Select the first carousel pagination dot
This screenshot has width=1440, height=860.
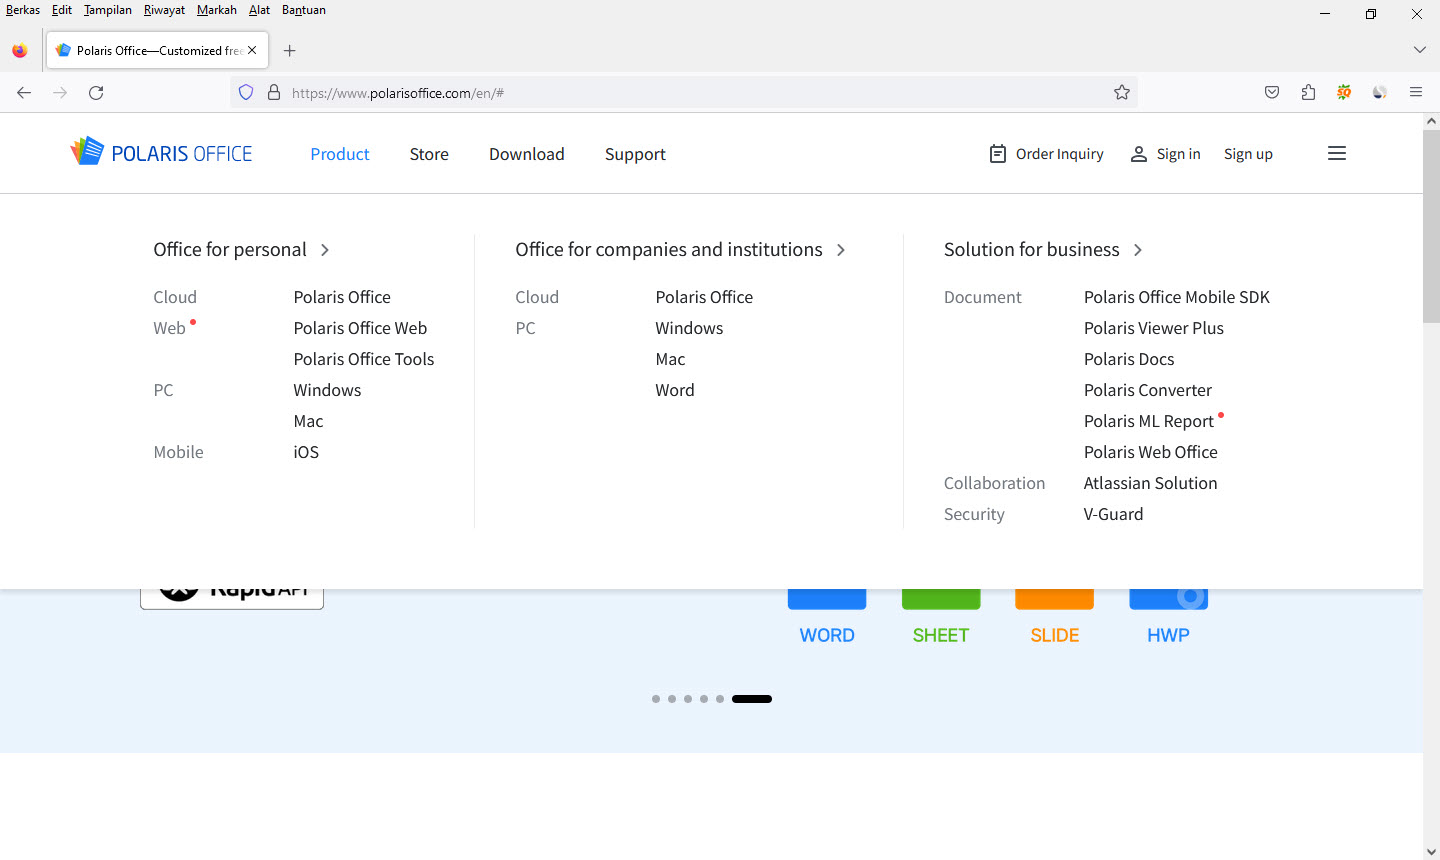tap(656, 698)
